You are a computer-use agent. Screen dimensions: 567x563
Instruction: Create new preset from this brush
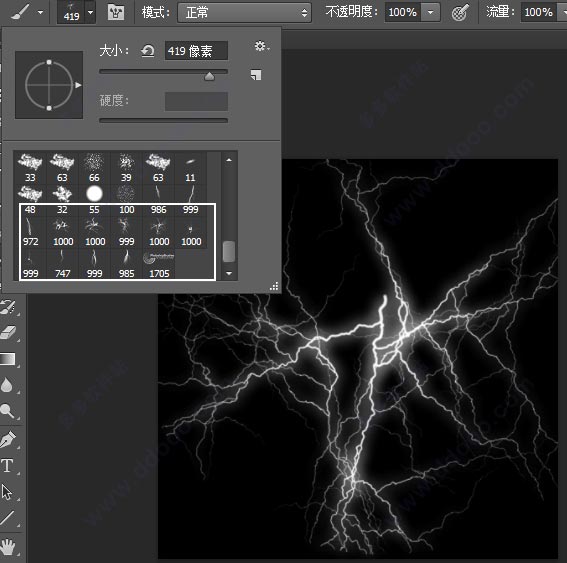(x=256, y=75)
